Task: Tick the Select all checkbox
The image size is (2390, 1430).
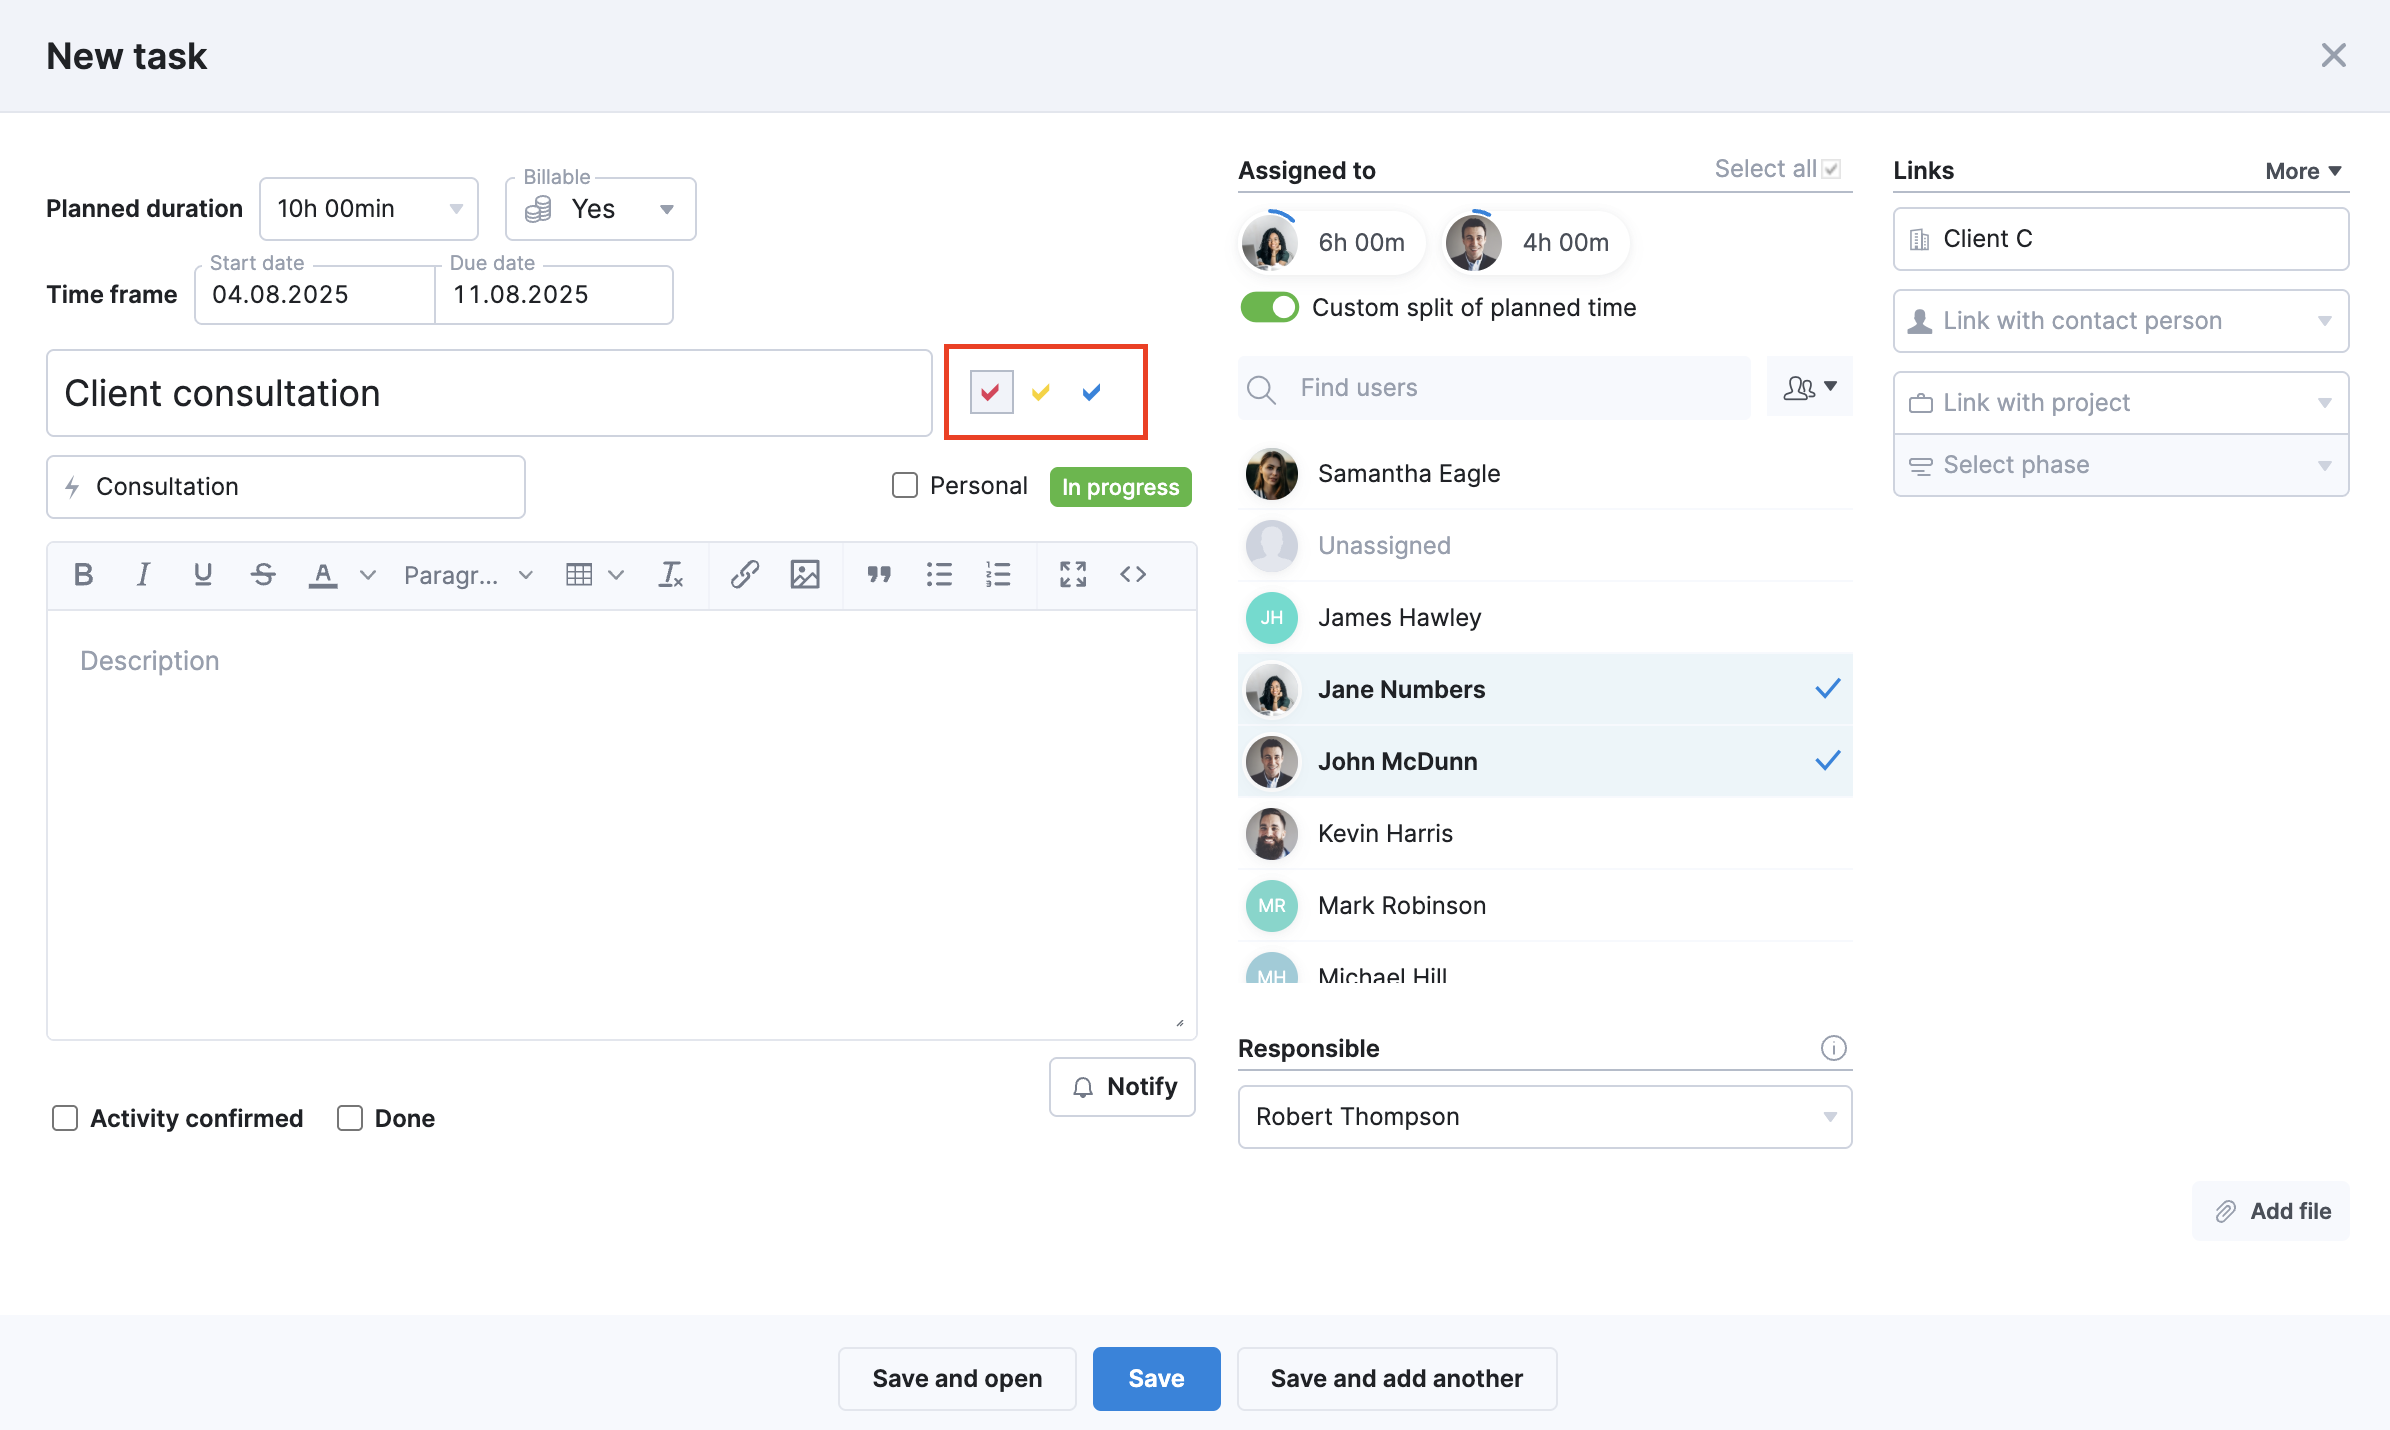Action: [1831, 169]
